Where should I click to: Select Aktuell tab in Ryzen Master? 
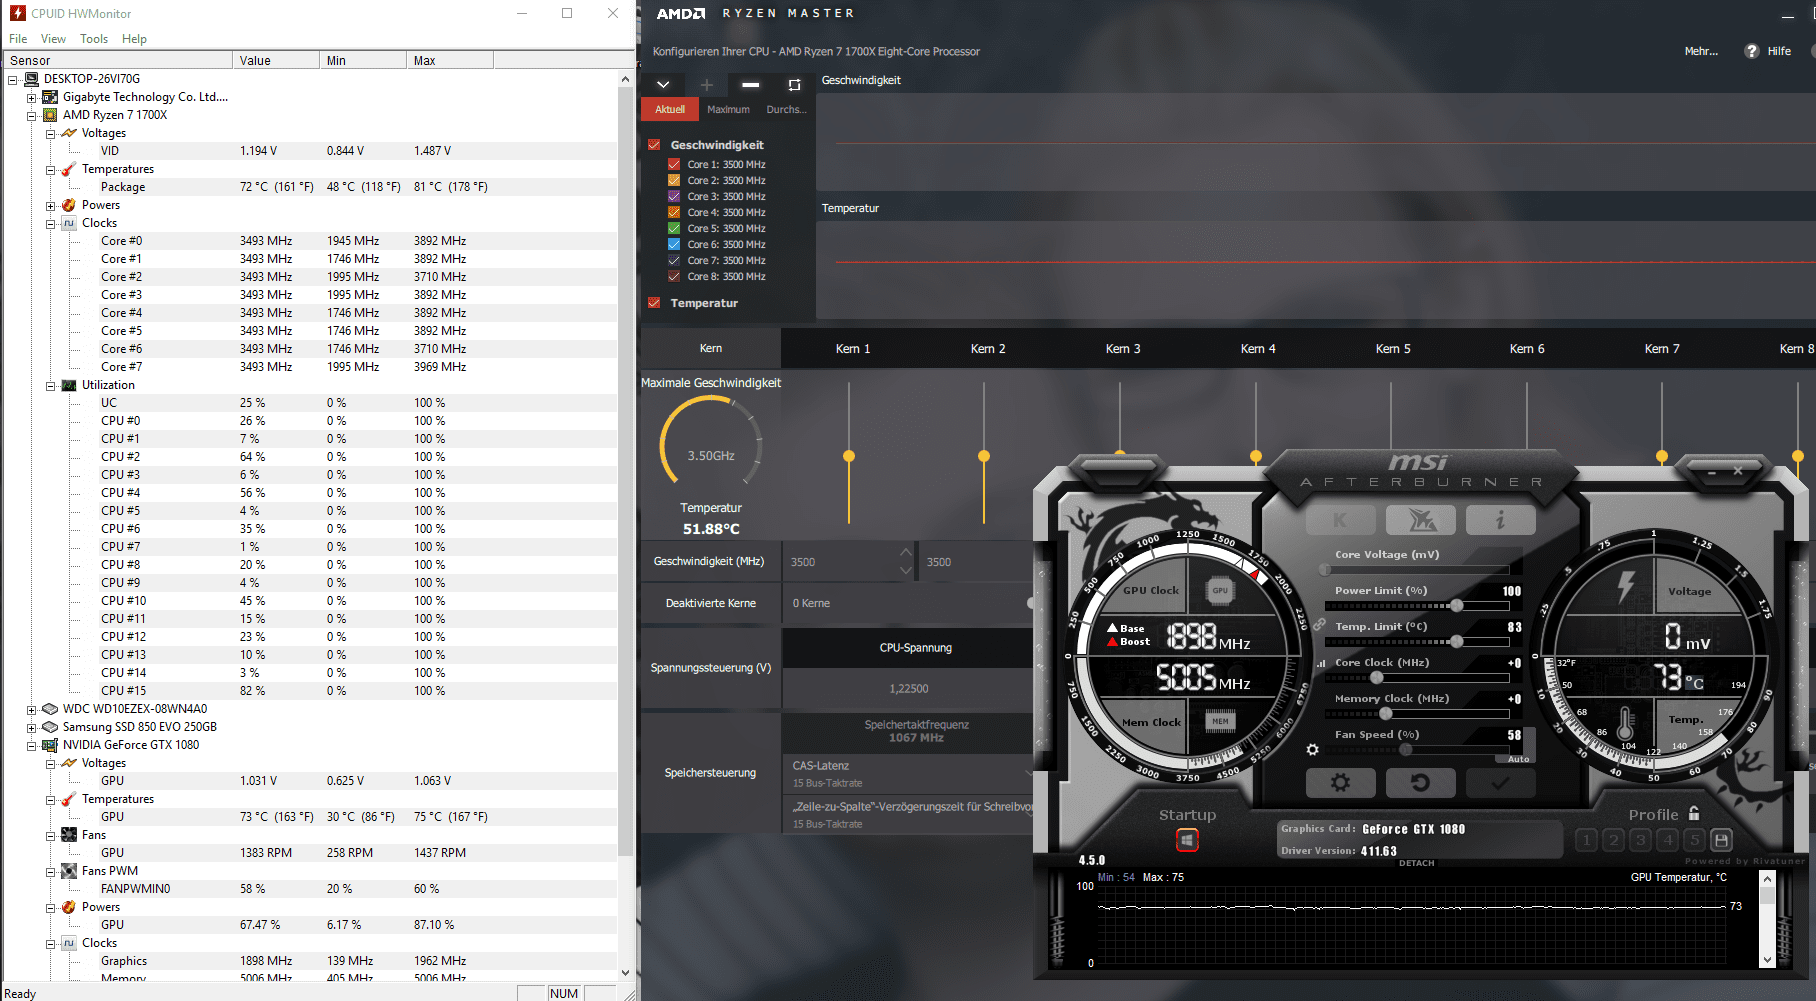coord(670,110)
